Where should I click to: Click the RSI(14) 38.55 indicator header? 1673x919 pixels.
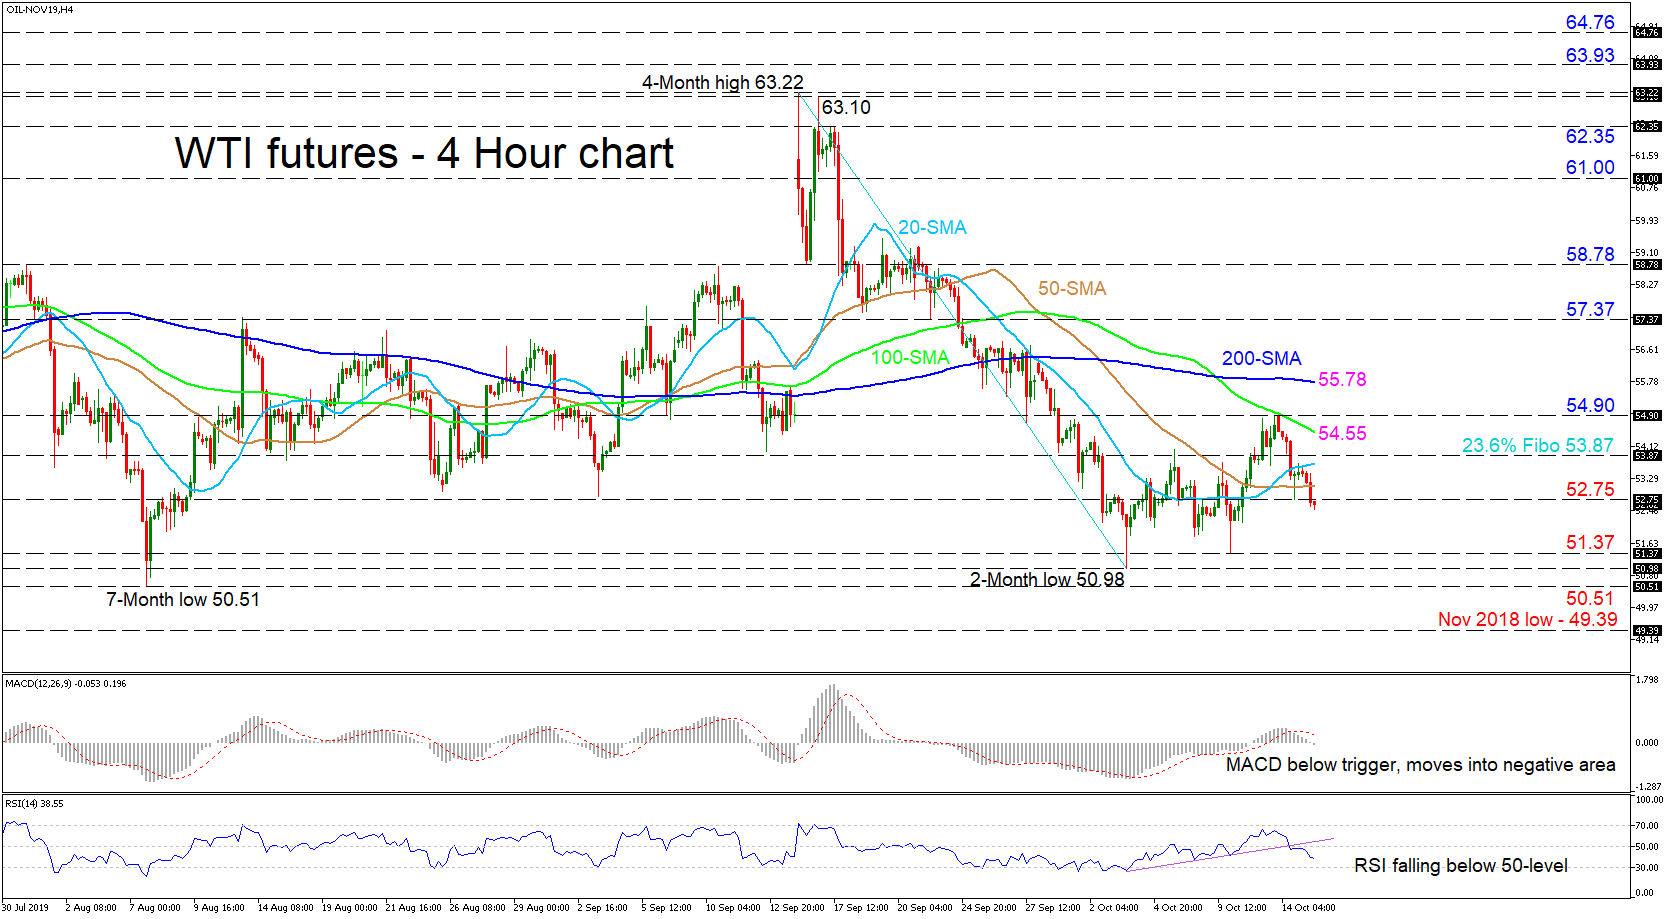coord(34,803)
